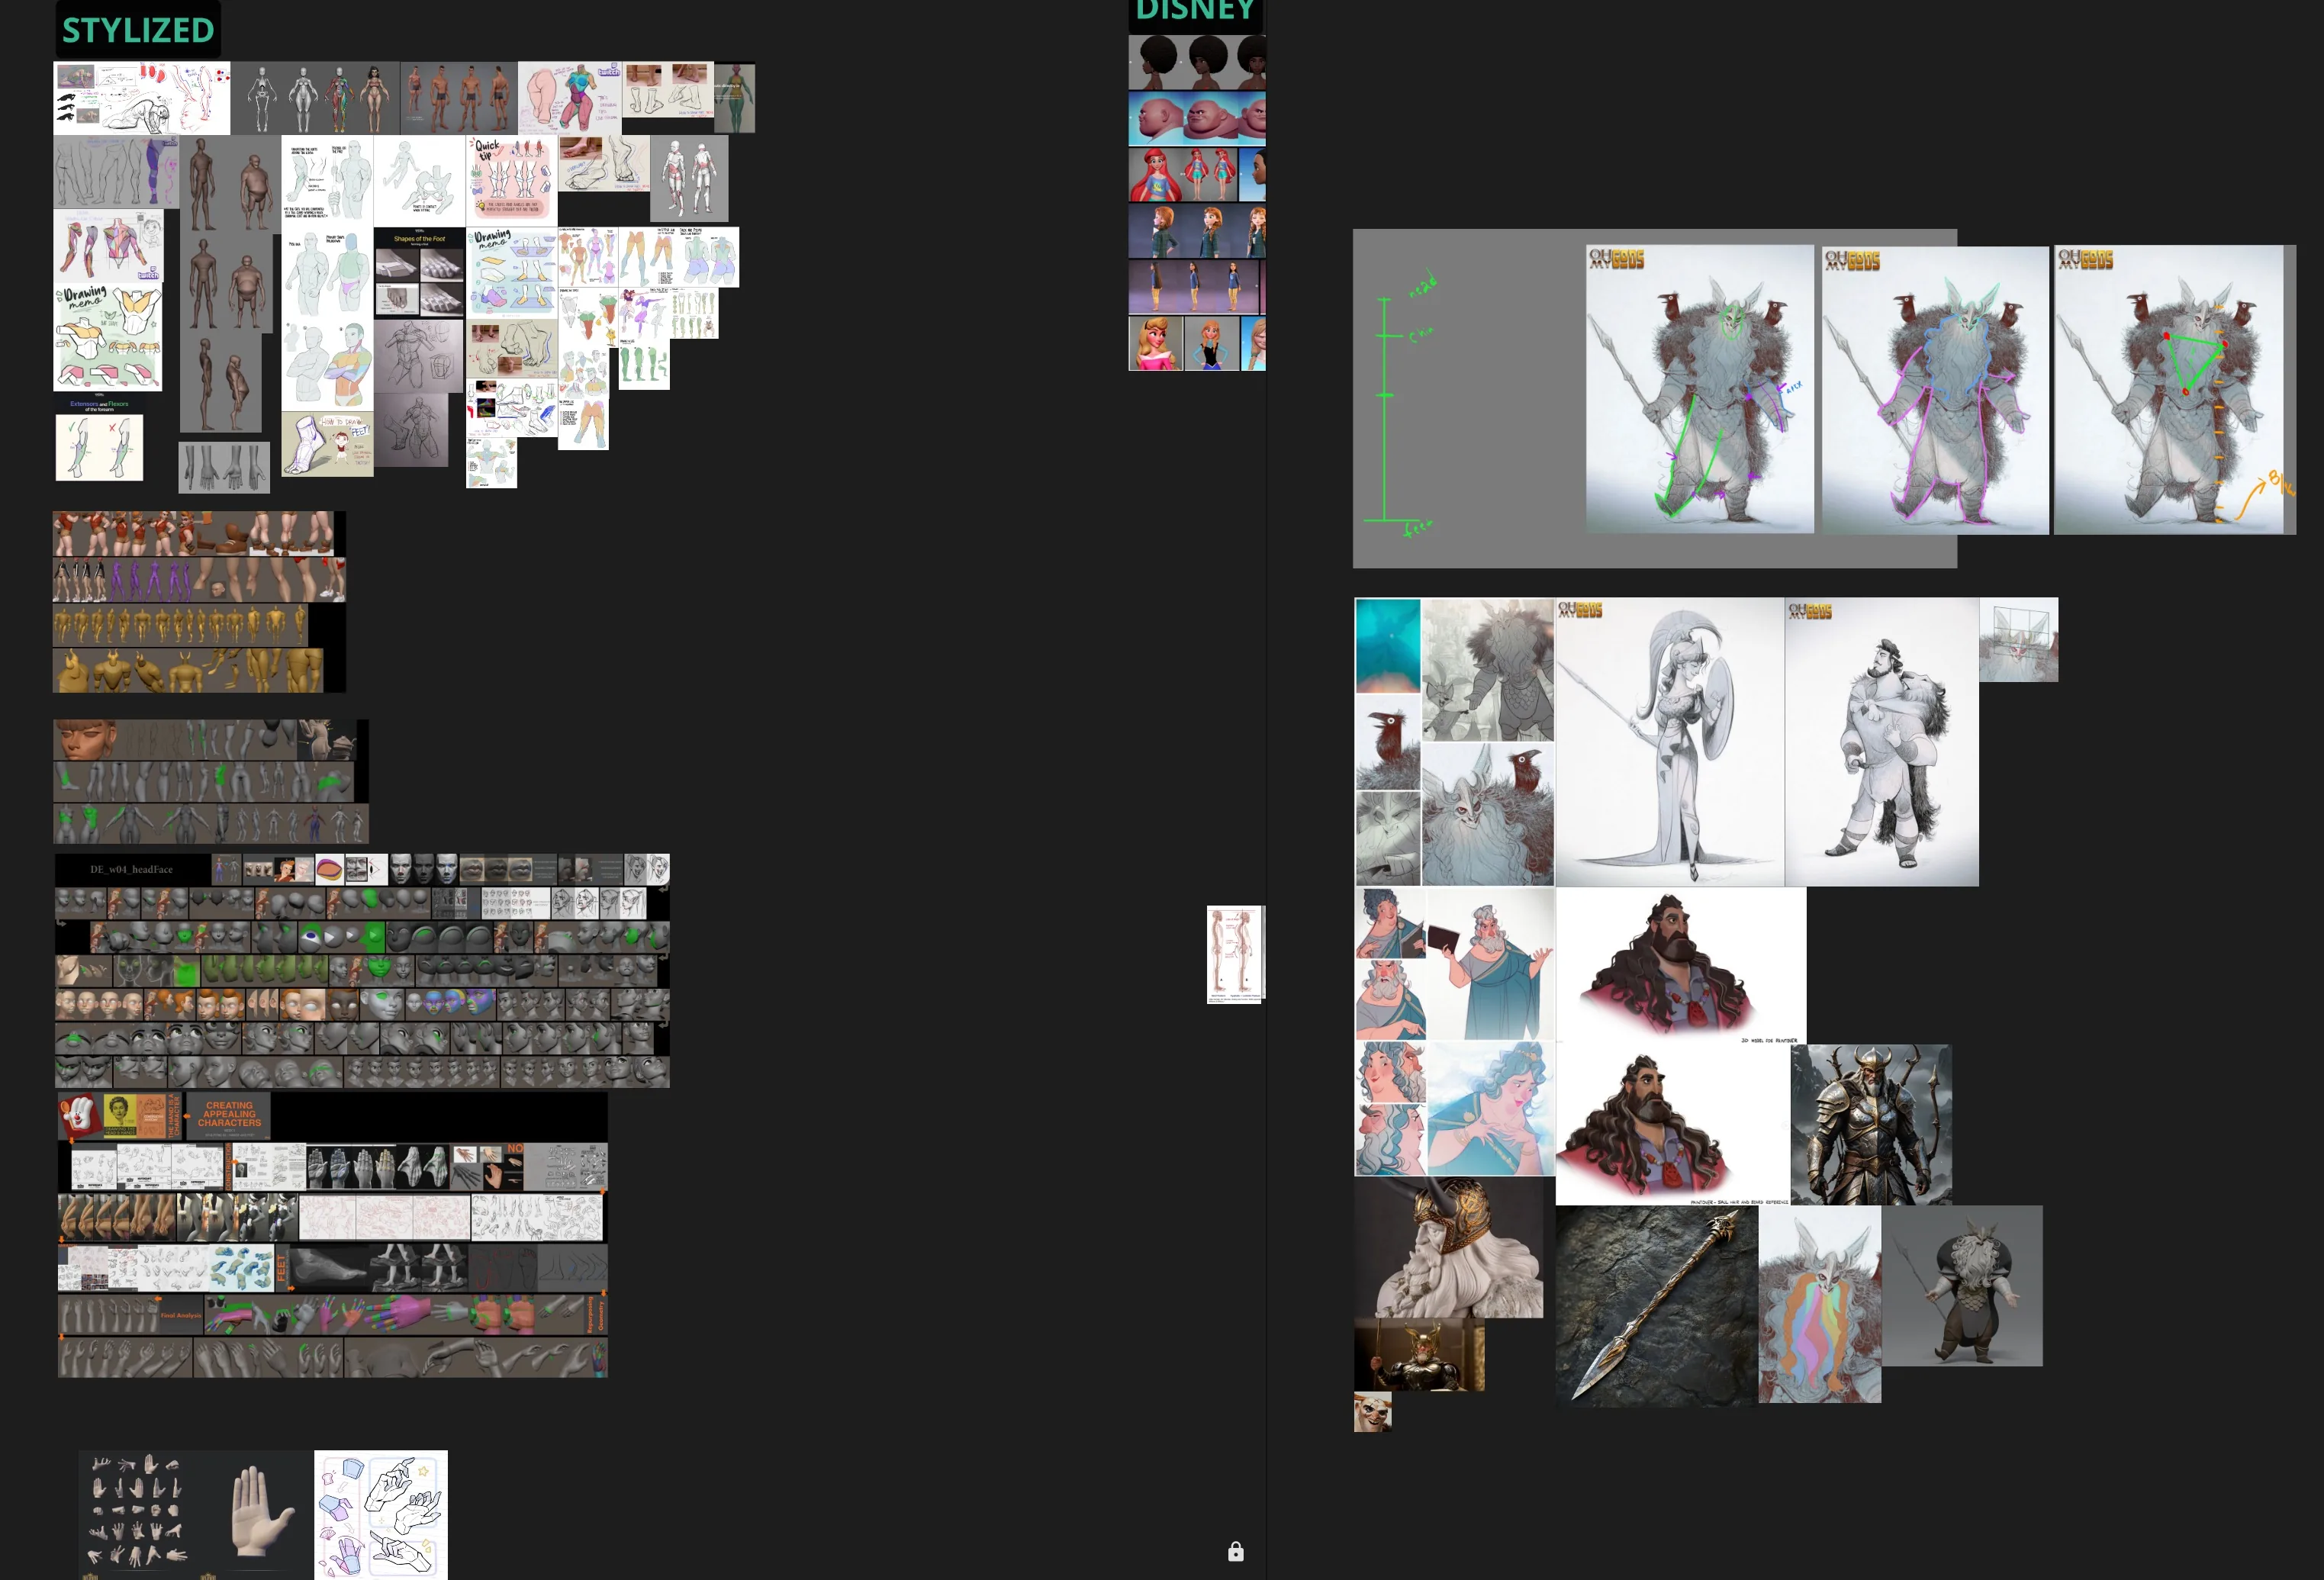Select the DE_w04_headFace label tile
2324x1580 pixels.
(x=132, y=869)
